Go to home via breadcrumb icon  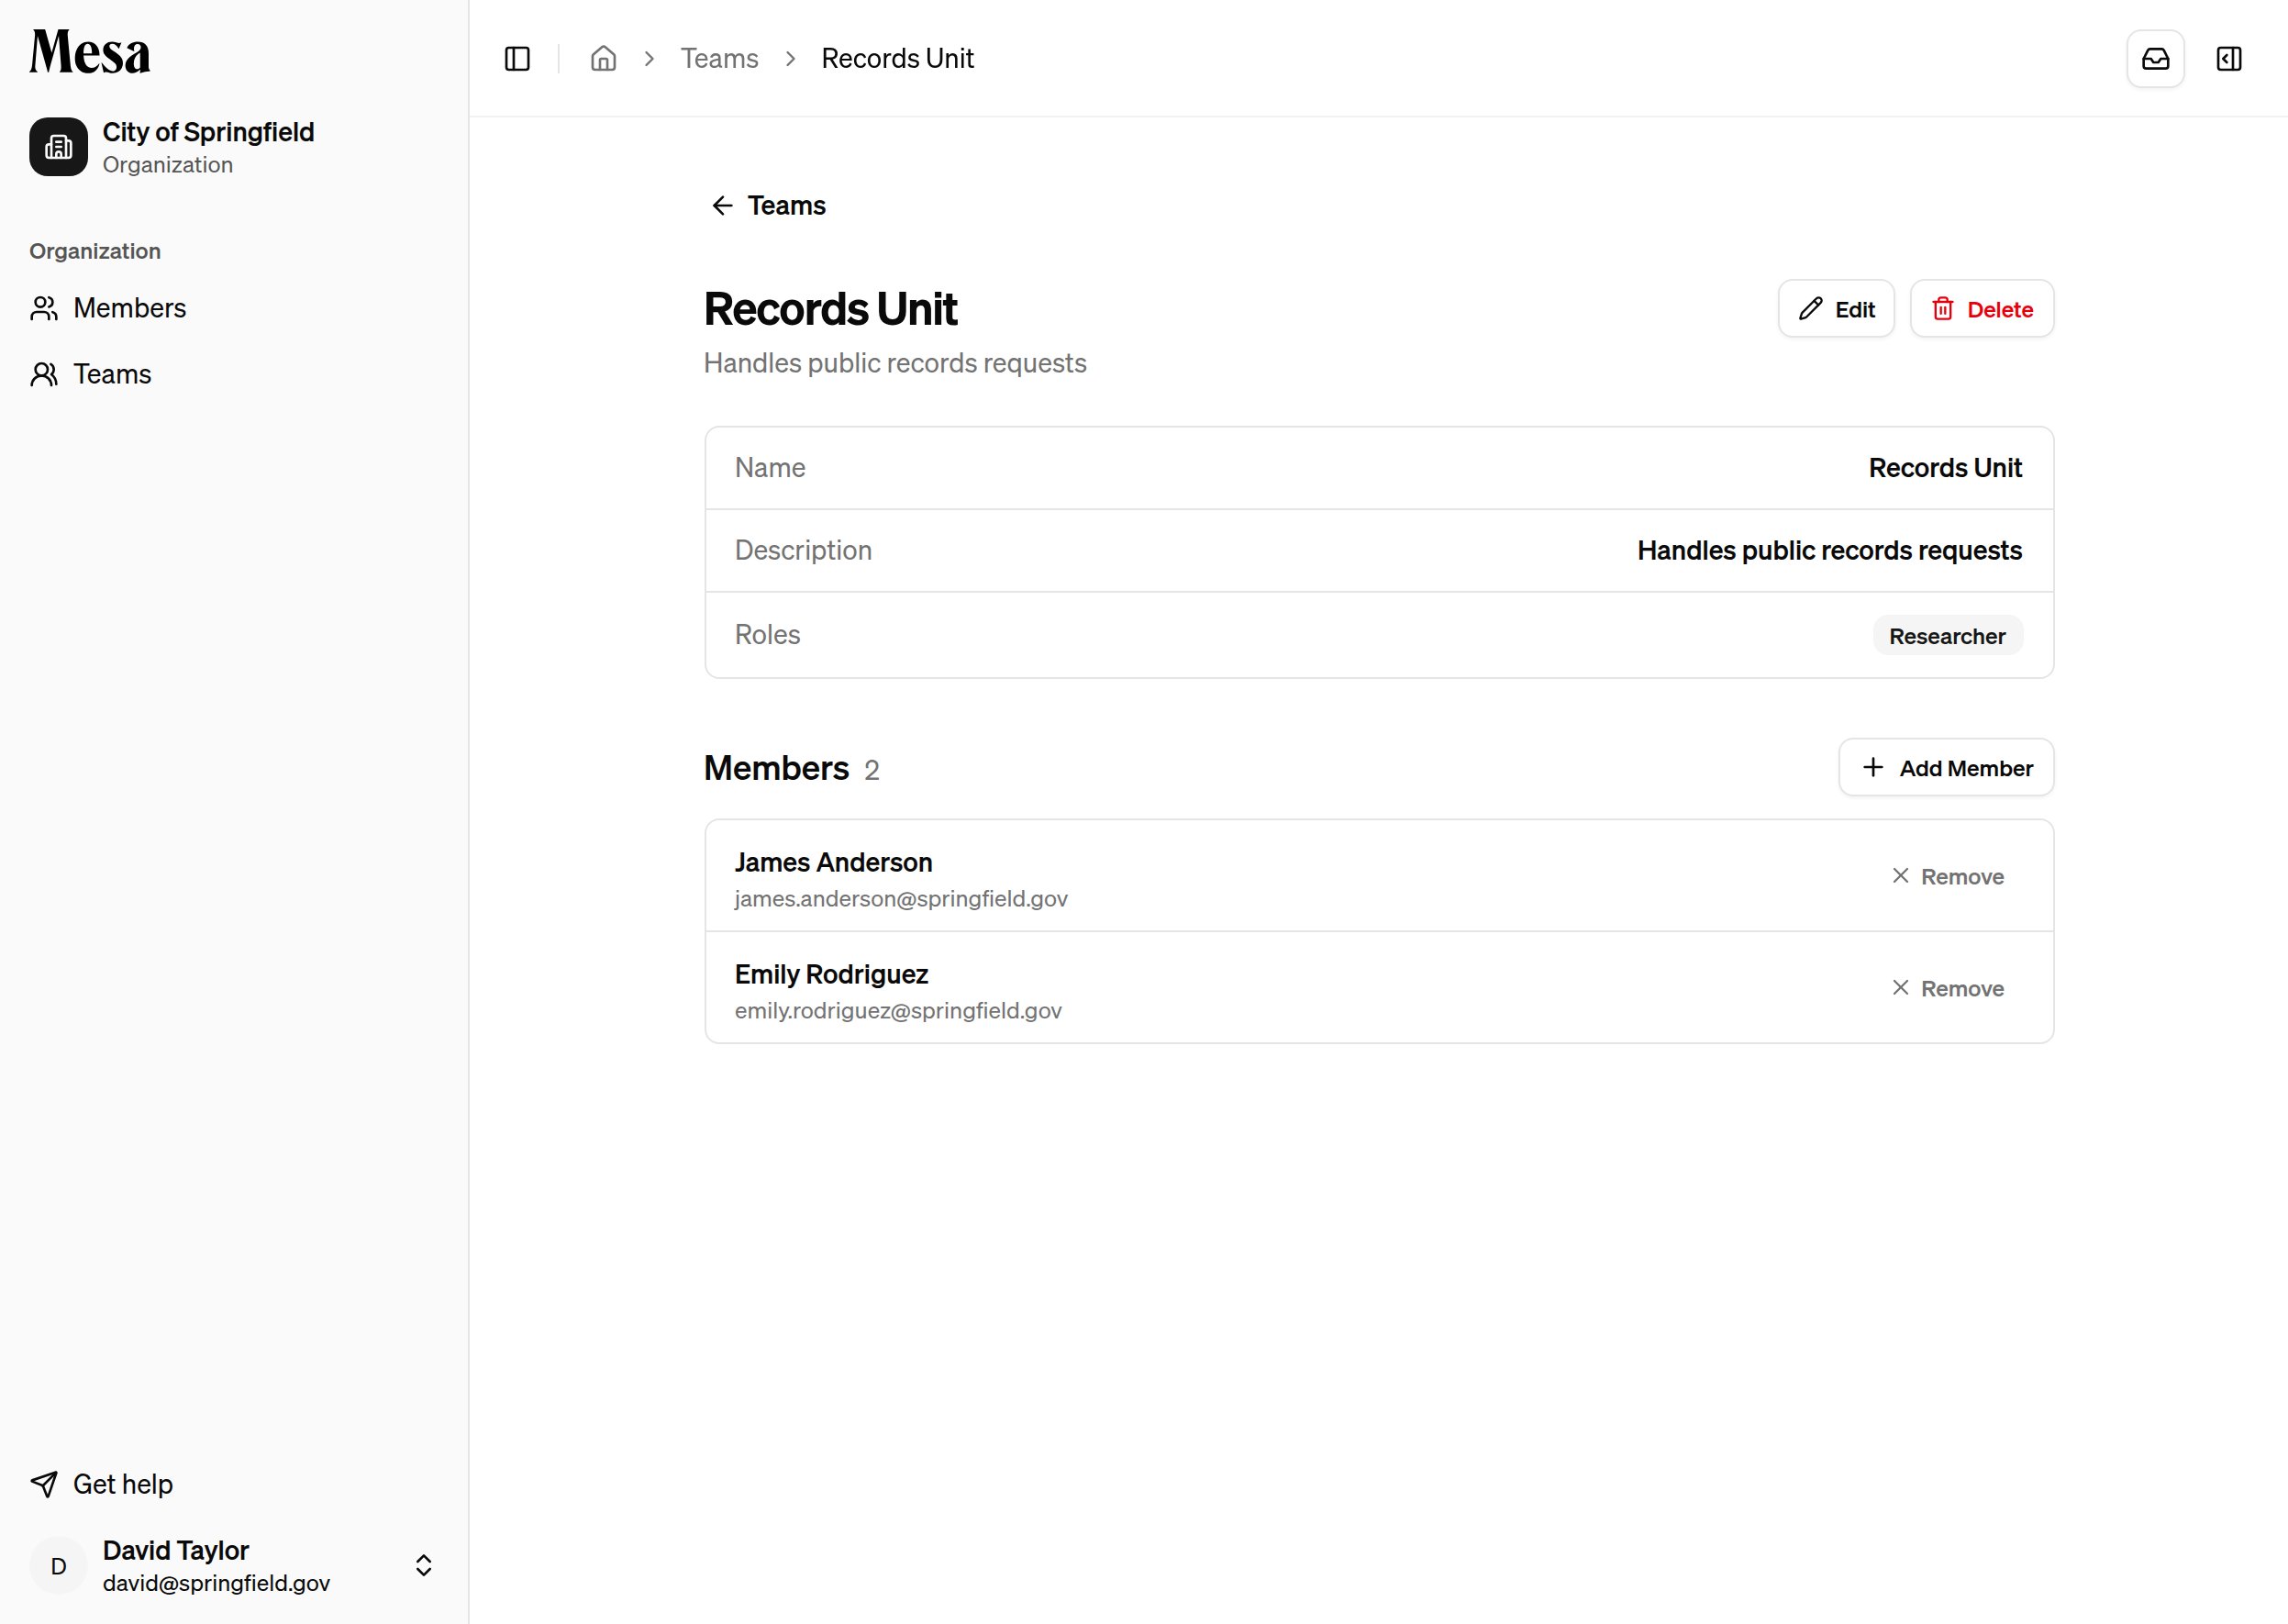[603, 59]
